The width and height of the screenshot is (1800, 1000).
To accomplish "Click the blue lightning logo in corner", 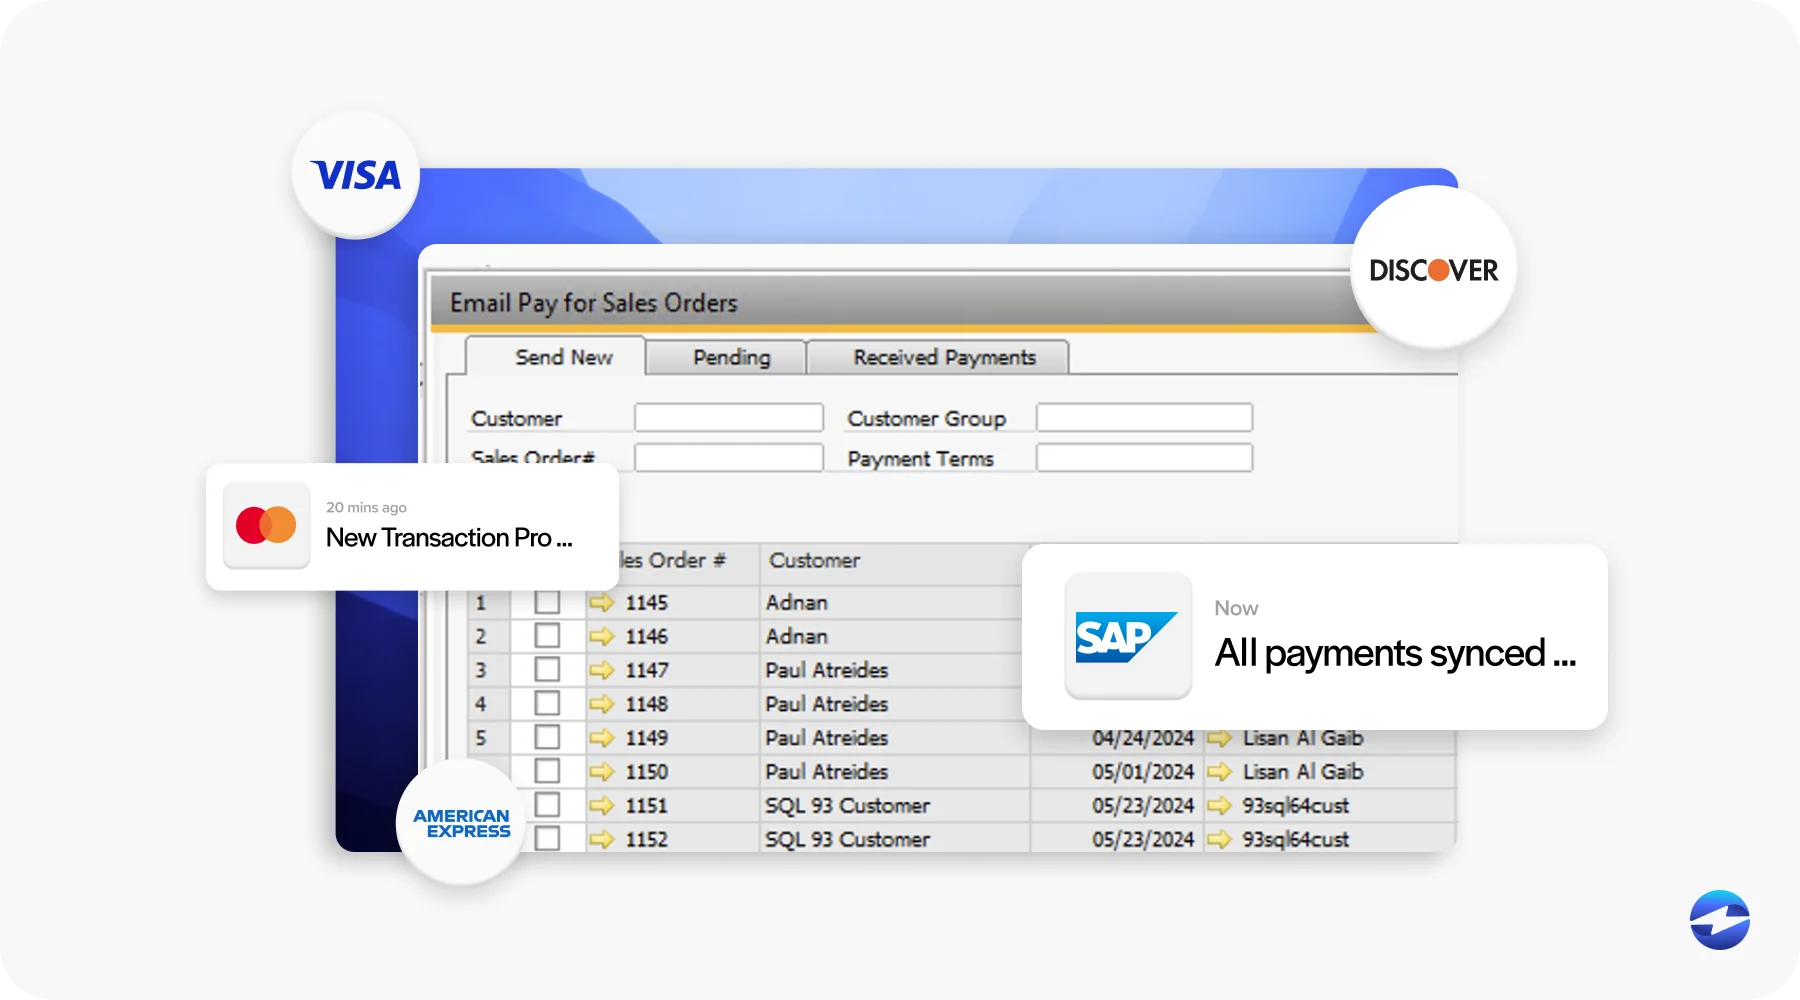I will click(x=1720, y=920).
